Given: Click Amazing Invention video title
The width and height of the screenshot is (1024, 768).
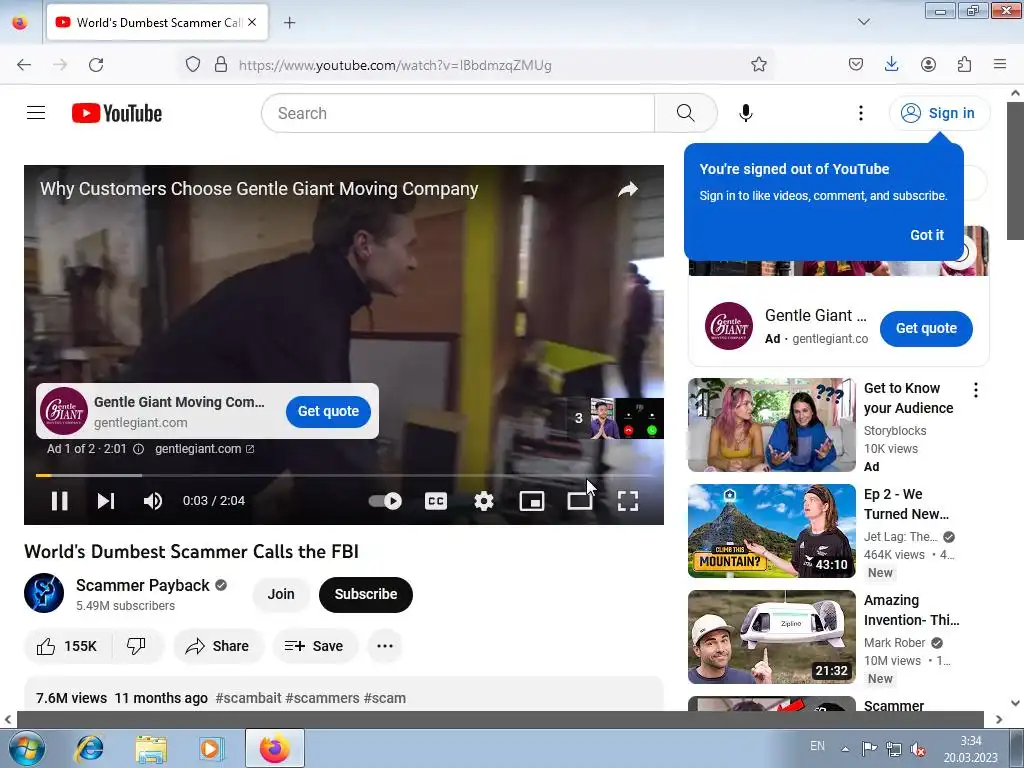Looking at the screenshot, I should 912,610.
